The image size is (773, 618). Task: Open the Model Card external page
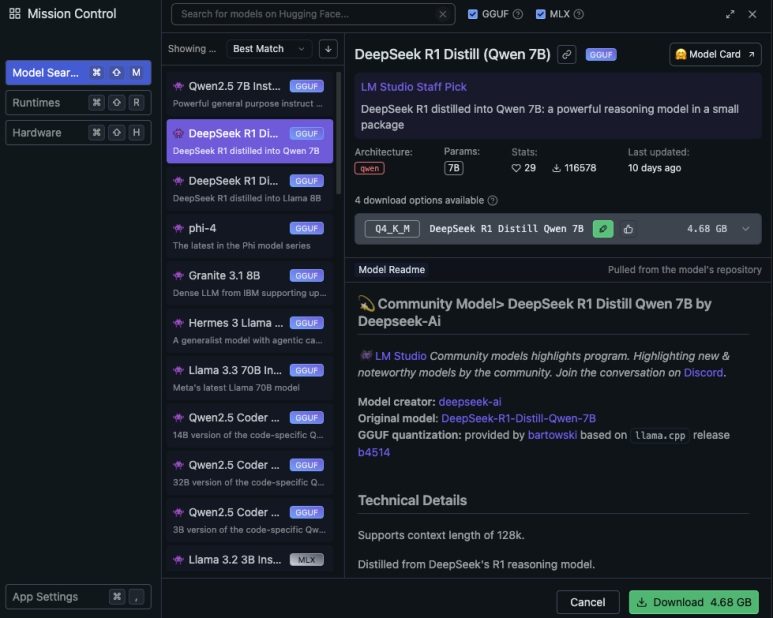pos(715,54)
